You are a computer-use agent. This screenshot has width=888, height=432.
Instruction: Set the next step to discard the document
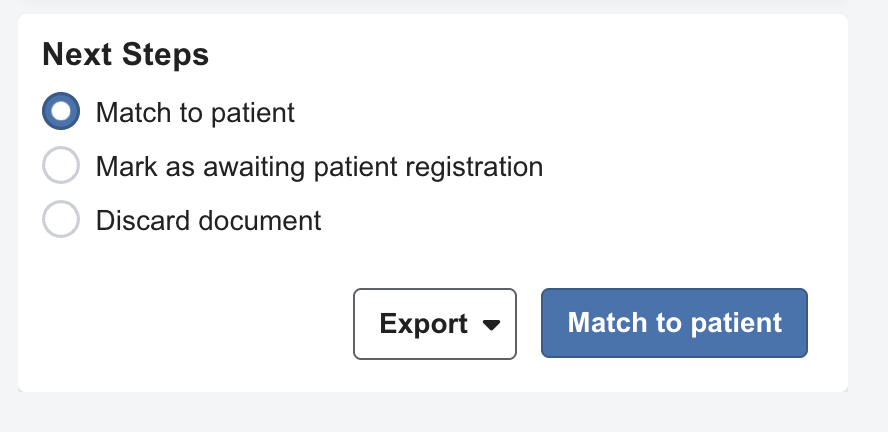click(61, 220)
